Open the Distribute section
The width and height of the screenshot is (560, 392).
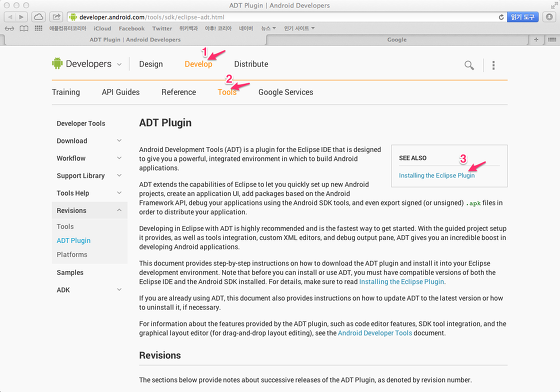251,64
